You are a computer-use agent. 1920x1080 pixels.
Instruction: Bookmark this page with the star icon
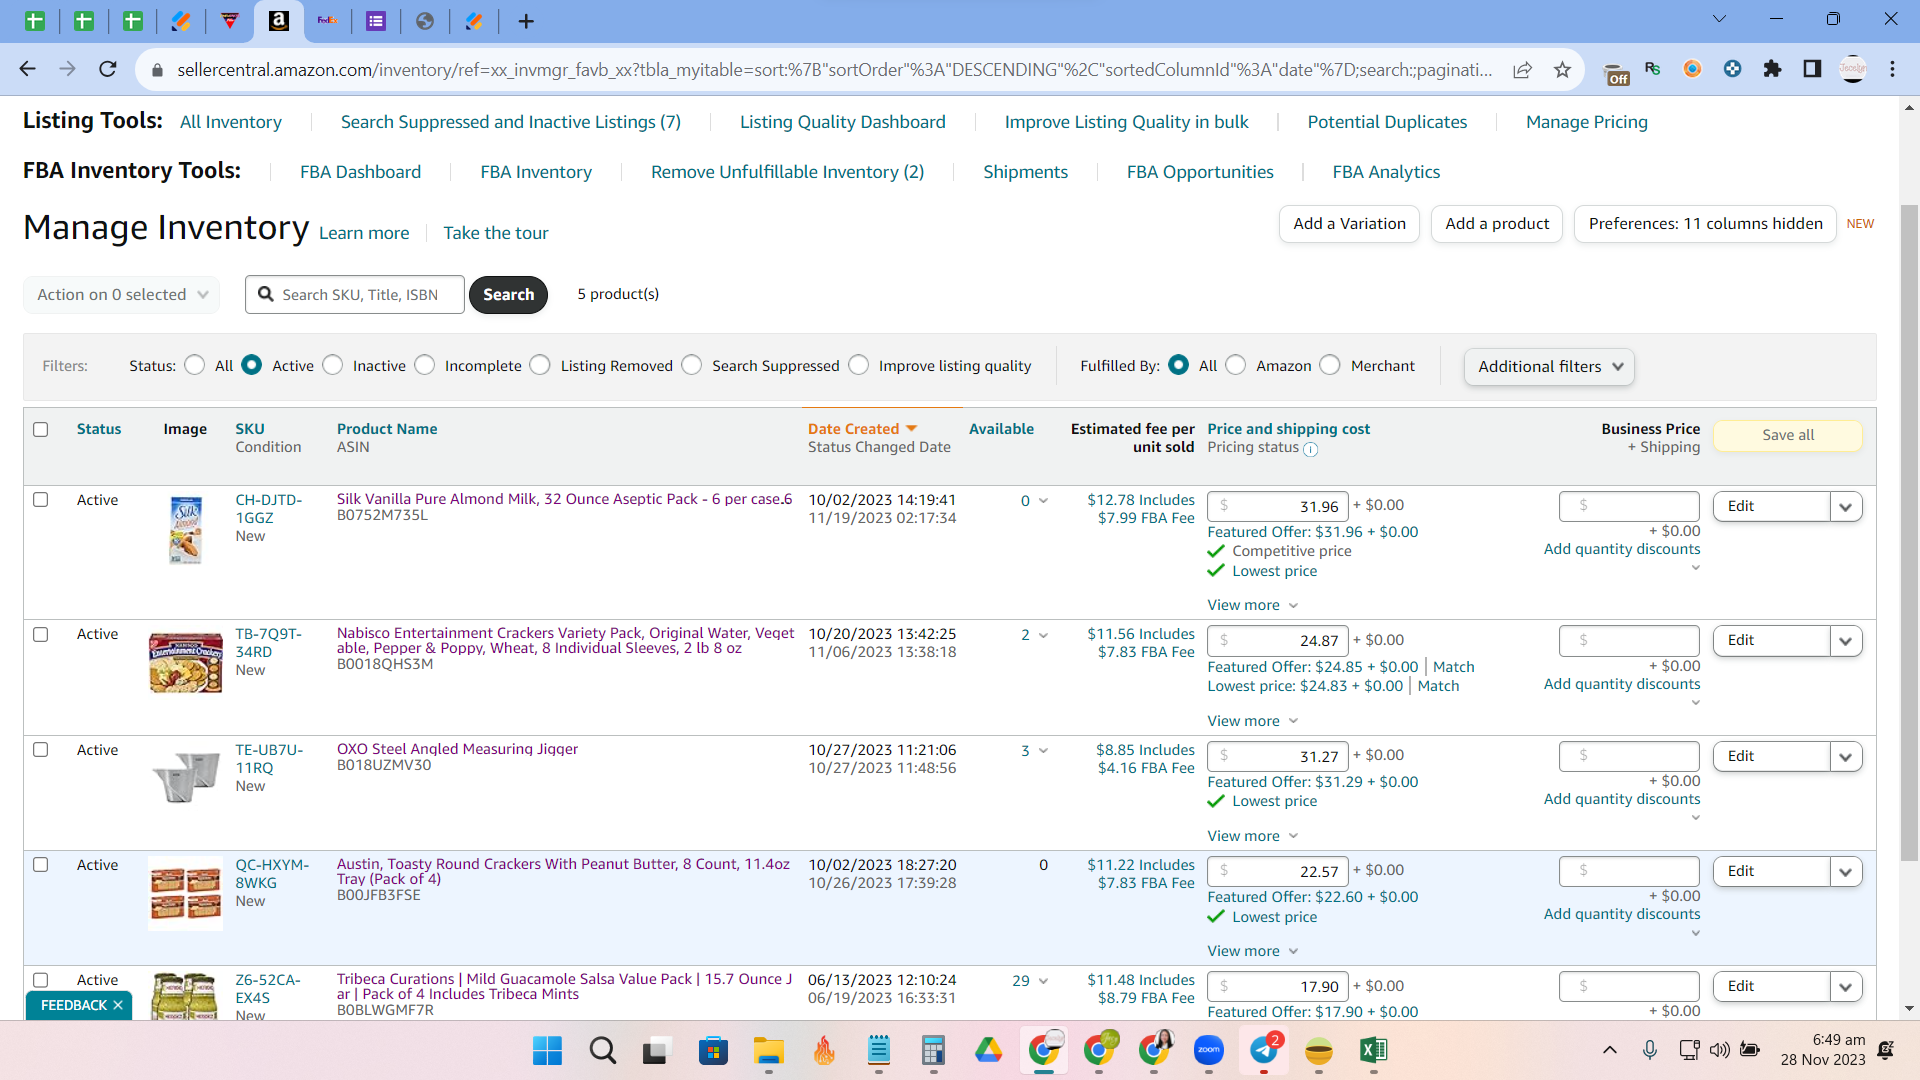click(1562, 69)
